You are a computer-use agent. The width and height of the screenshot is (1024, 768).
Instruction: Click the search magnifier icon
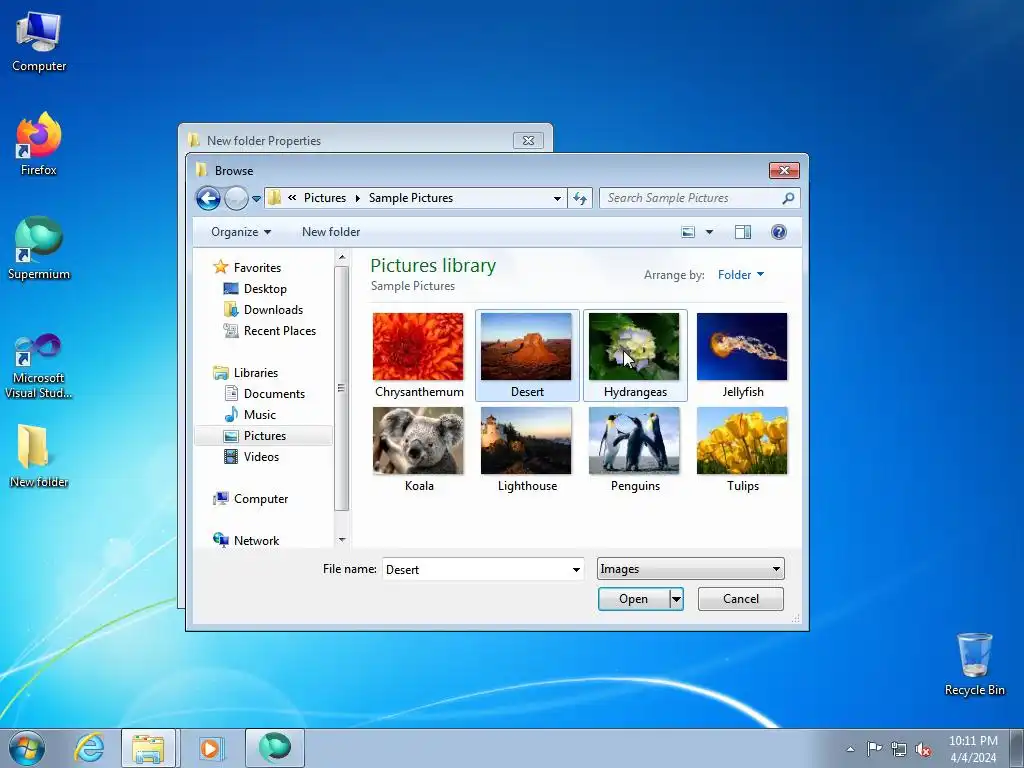[x=788, y=198]
